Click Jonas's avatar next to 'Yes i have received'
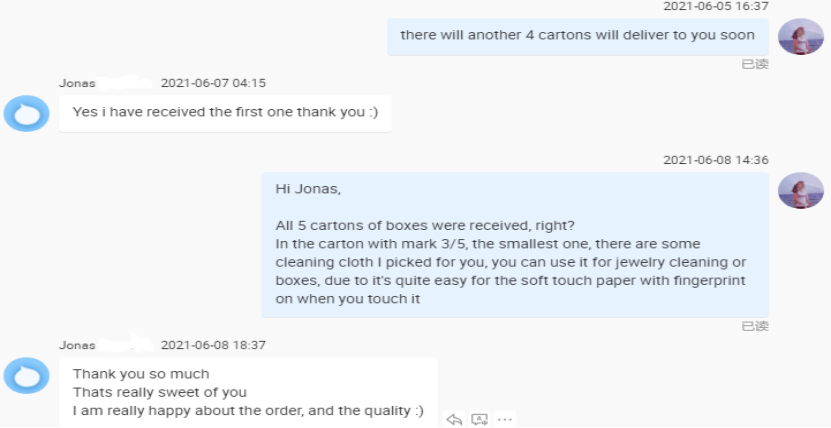The height and width of the screenshot is (428, 831). [26, 113]
